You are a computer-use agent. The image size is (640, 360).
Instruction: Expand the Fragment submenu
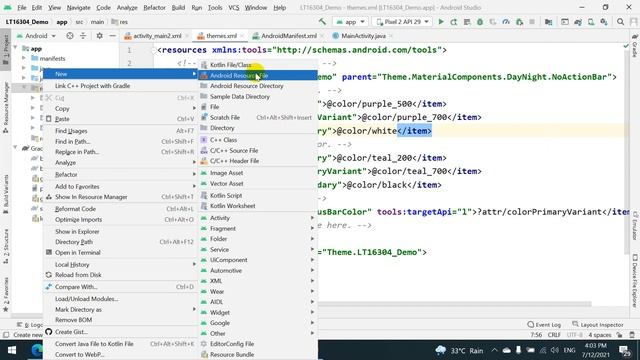click(x=258, y=229)
